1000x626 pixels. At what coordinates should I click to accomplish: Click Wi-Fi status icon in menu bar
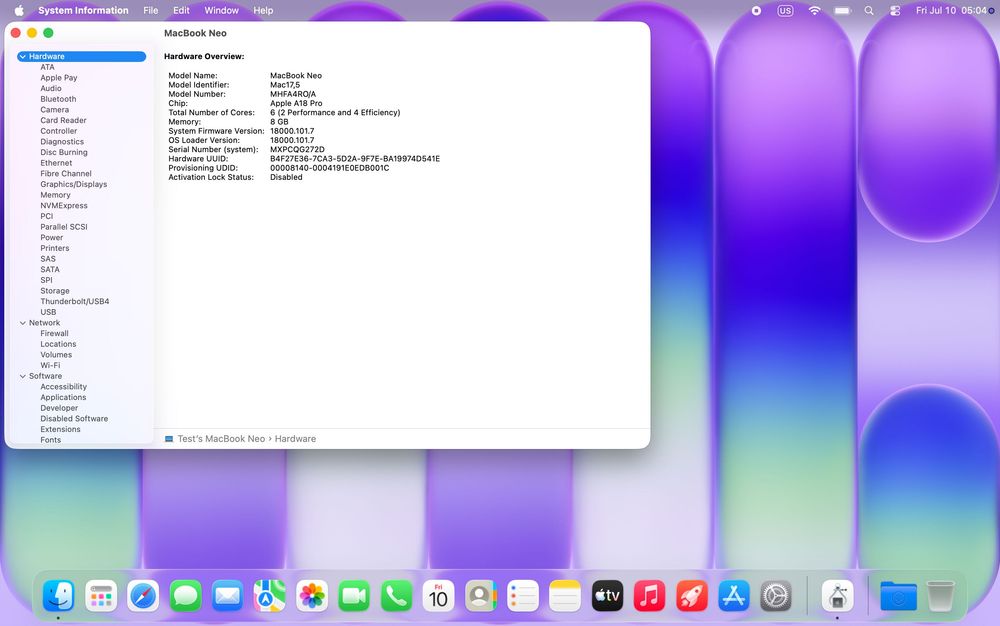814,10
